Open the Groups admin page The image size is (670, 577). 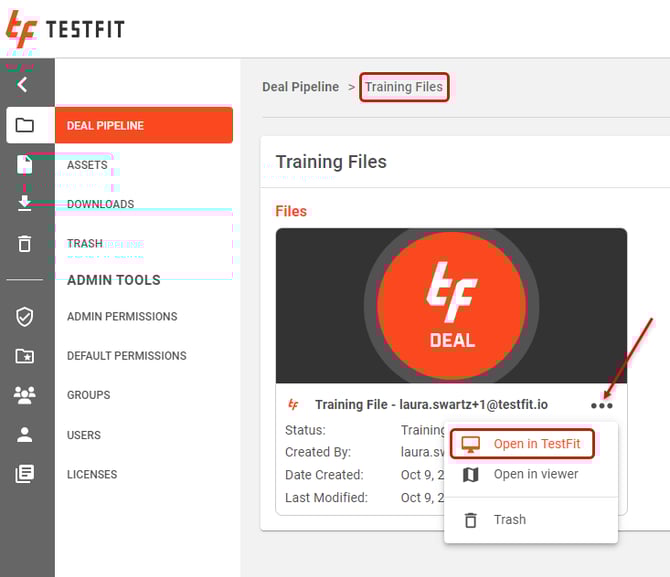point(88,395)
